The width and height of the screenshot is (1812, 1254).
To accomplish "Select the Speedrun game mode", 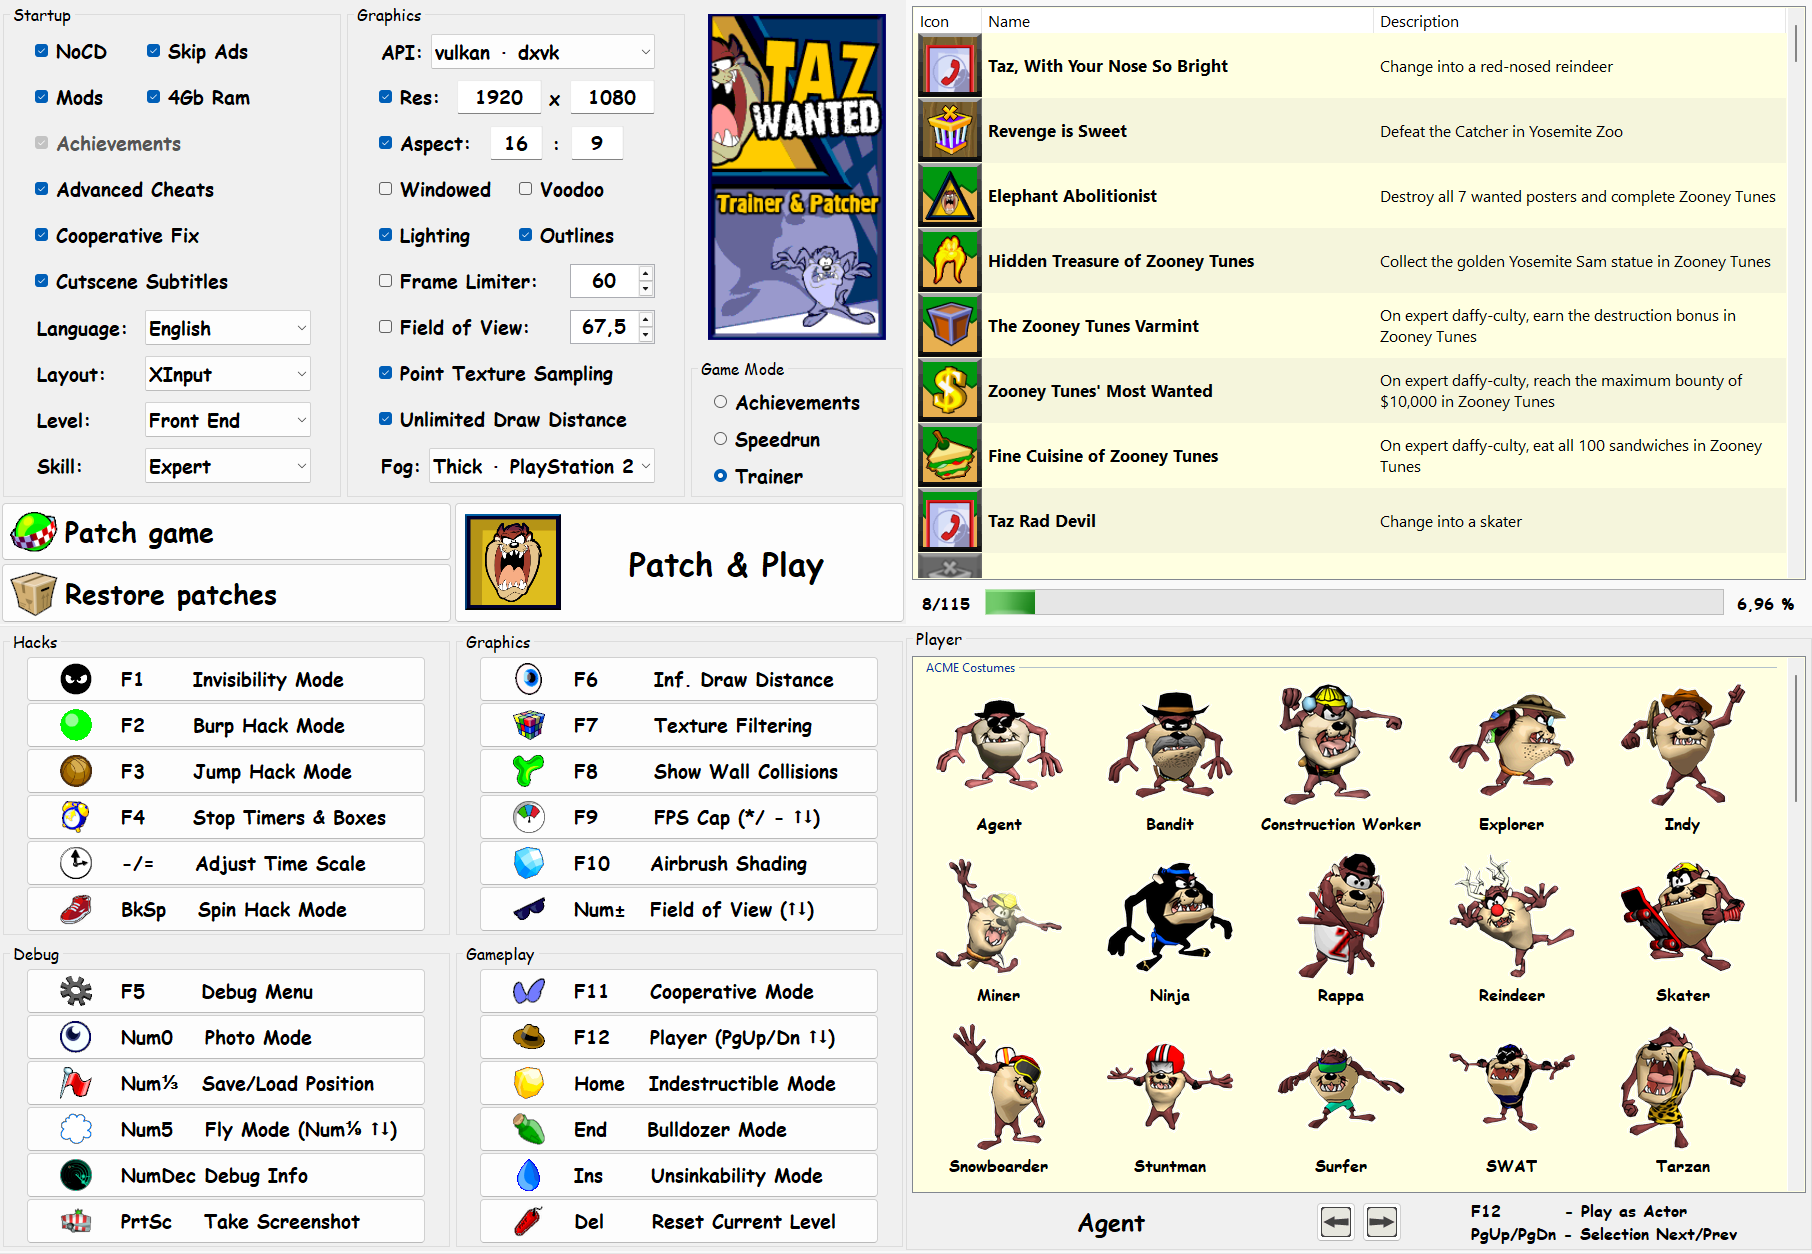I will click(x=720, y=439).
